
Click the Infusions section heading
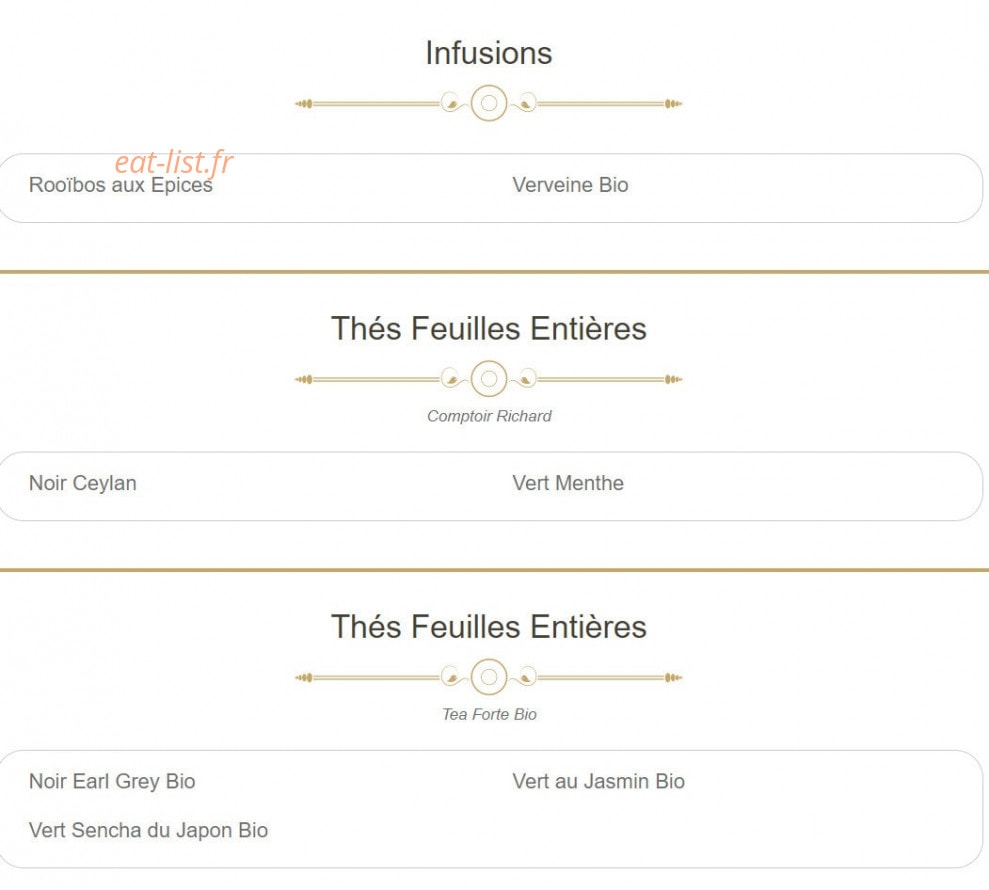coord(489,53)
